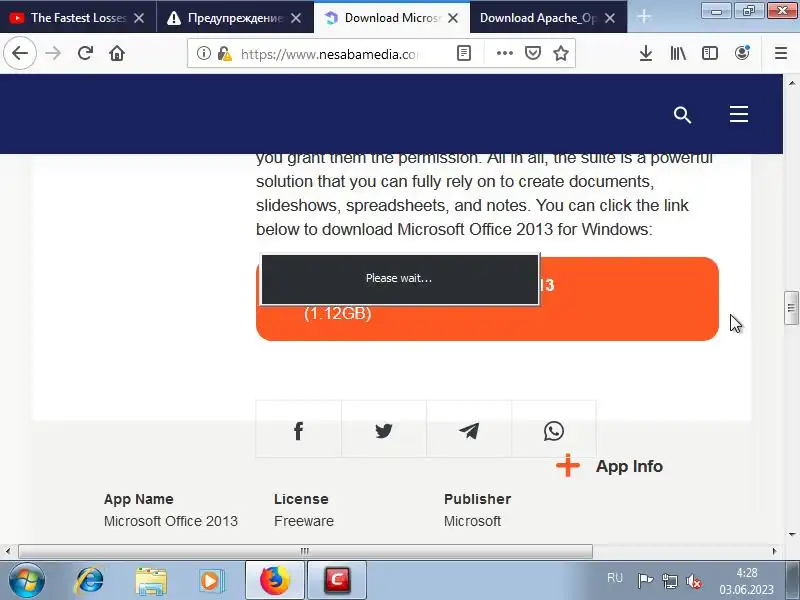Show site information via the info icon
The image size is (800, 600).
[x=204, y=53]
